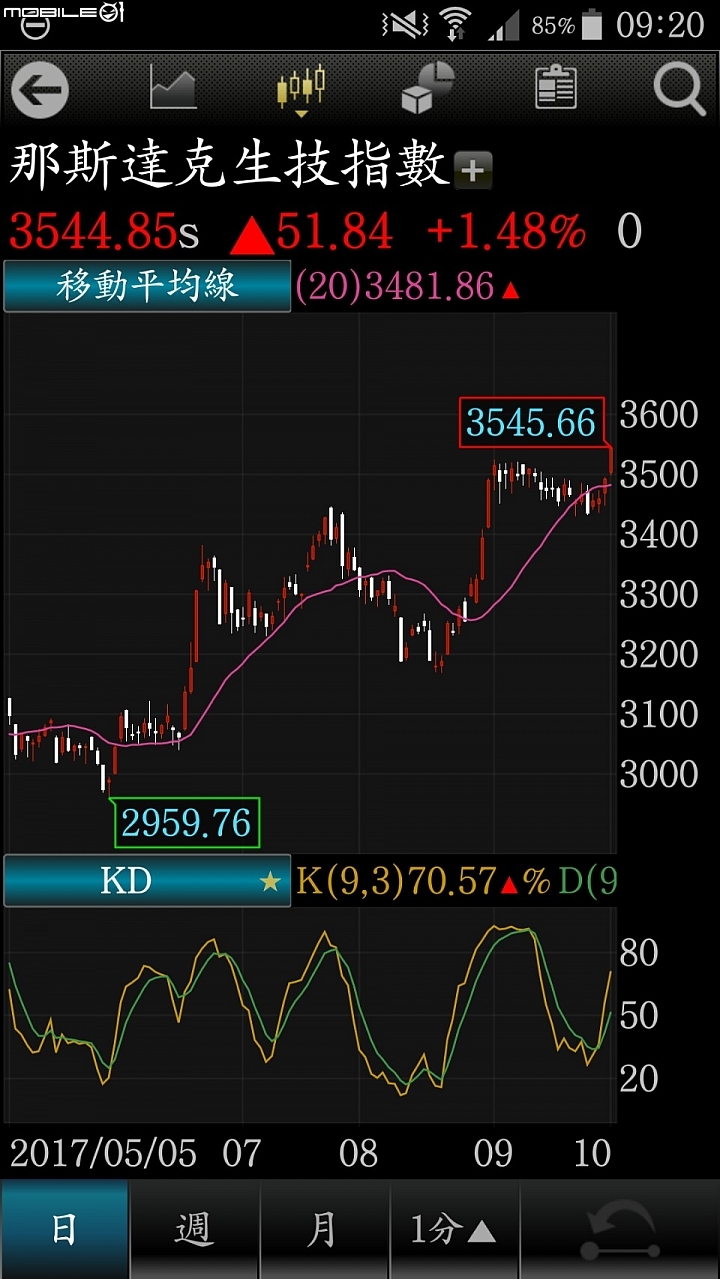Tap the percent change +1.48%
Screen dimensions: 720x1279
[506, 232]
